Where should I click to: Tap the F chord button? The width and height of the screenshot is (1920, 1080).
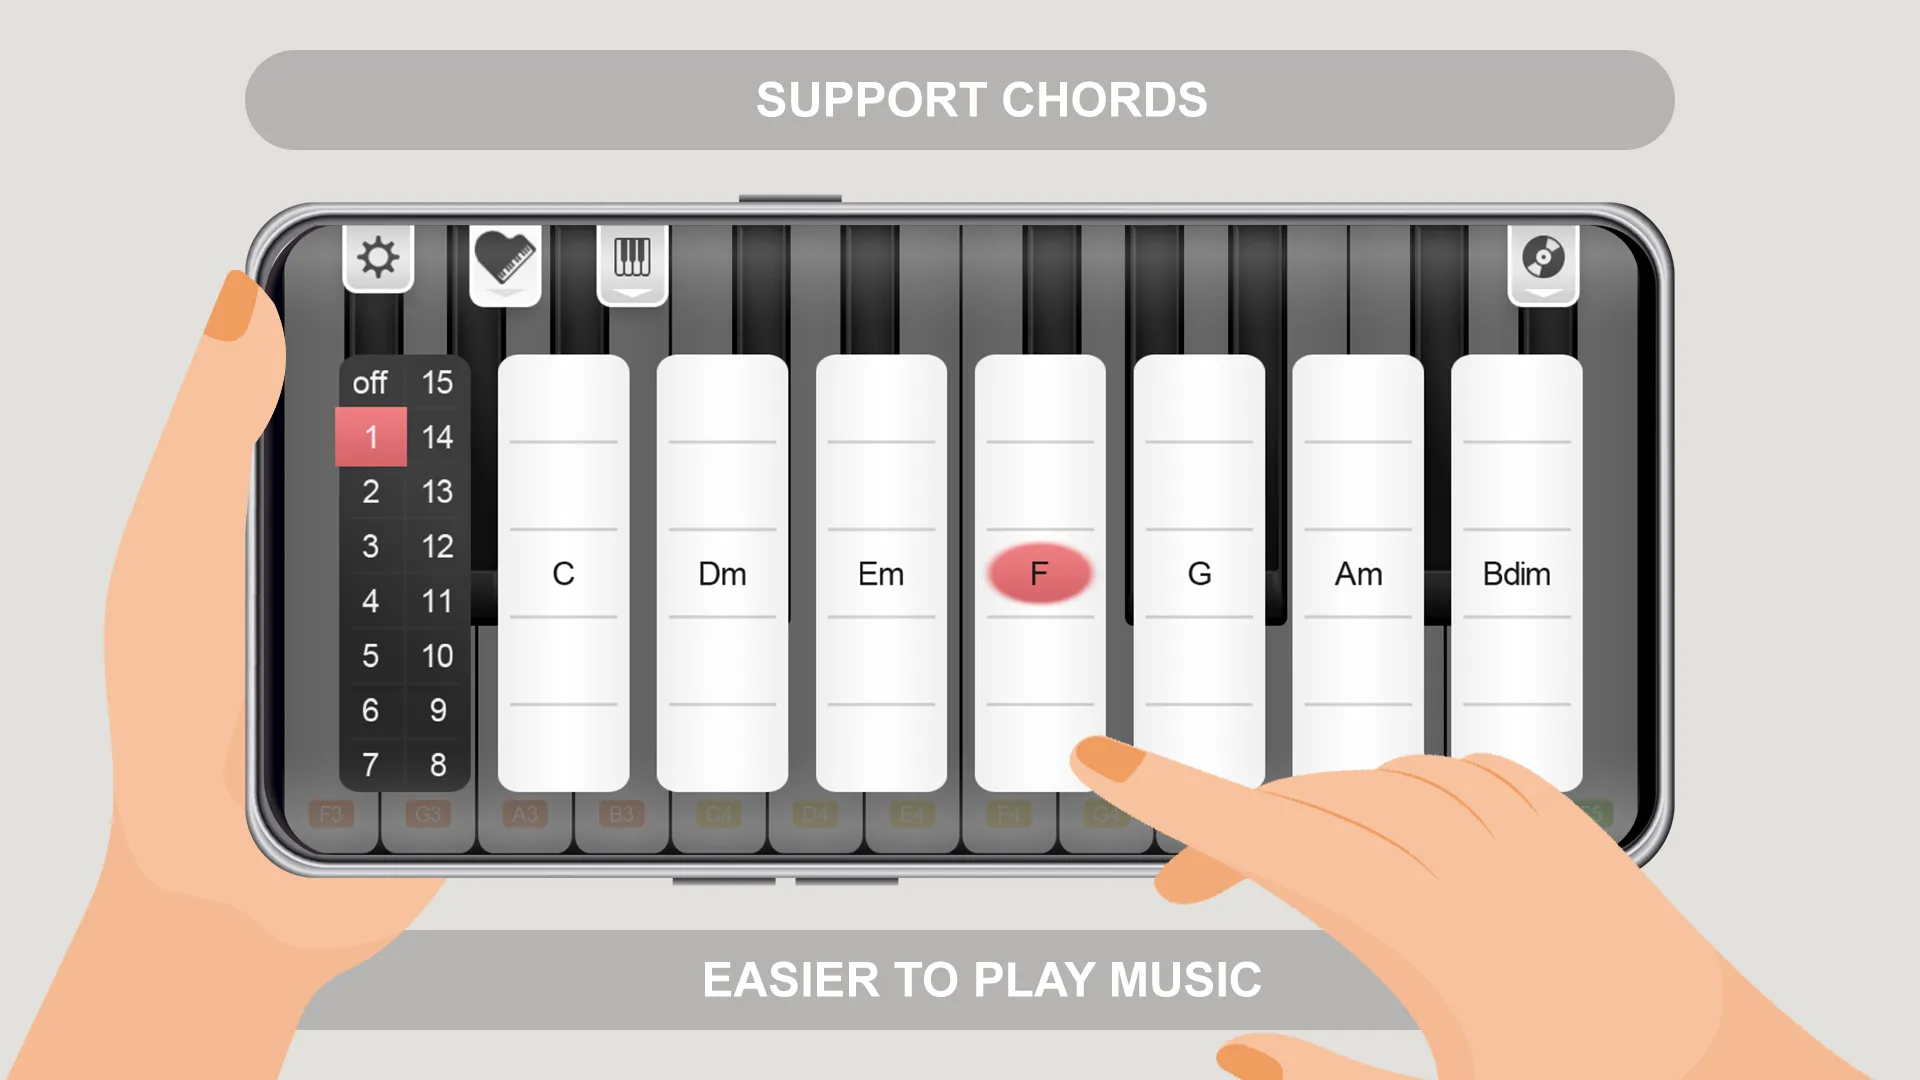click(1039, 571)
